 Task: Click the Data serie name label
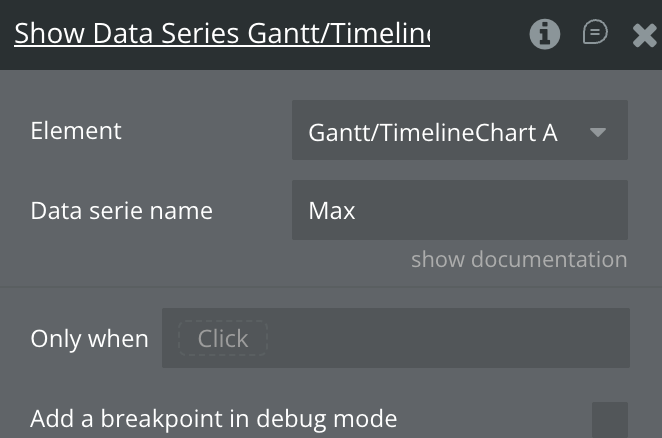(121, 211)
